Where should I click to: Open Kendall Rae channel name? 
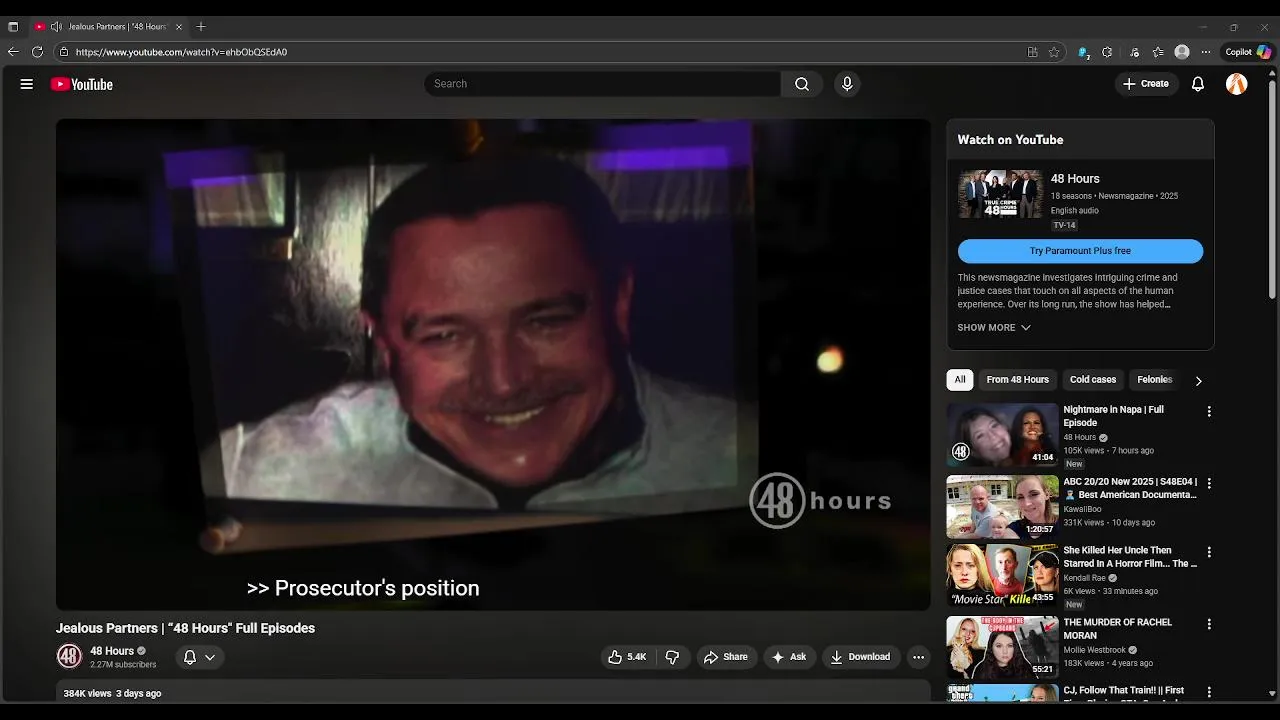[1085, 578]
